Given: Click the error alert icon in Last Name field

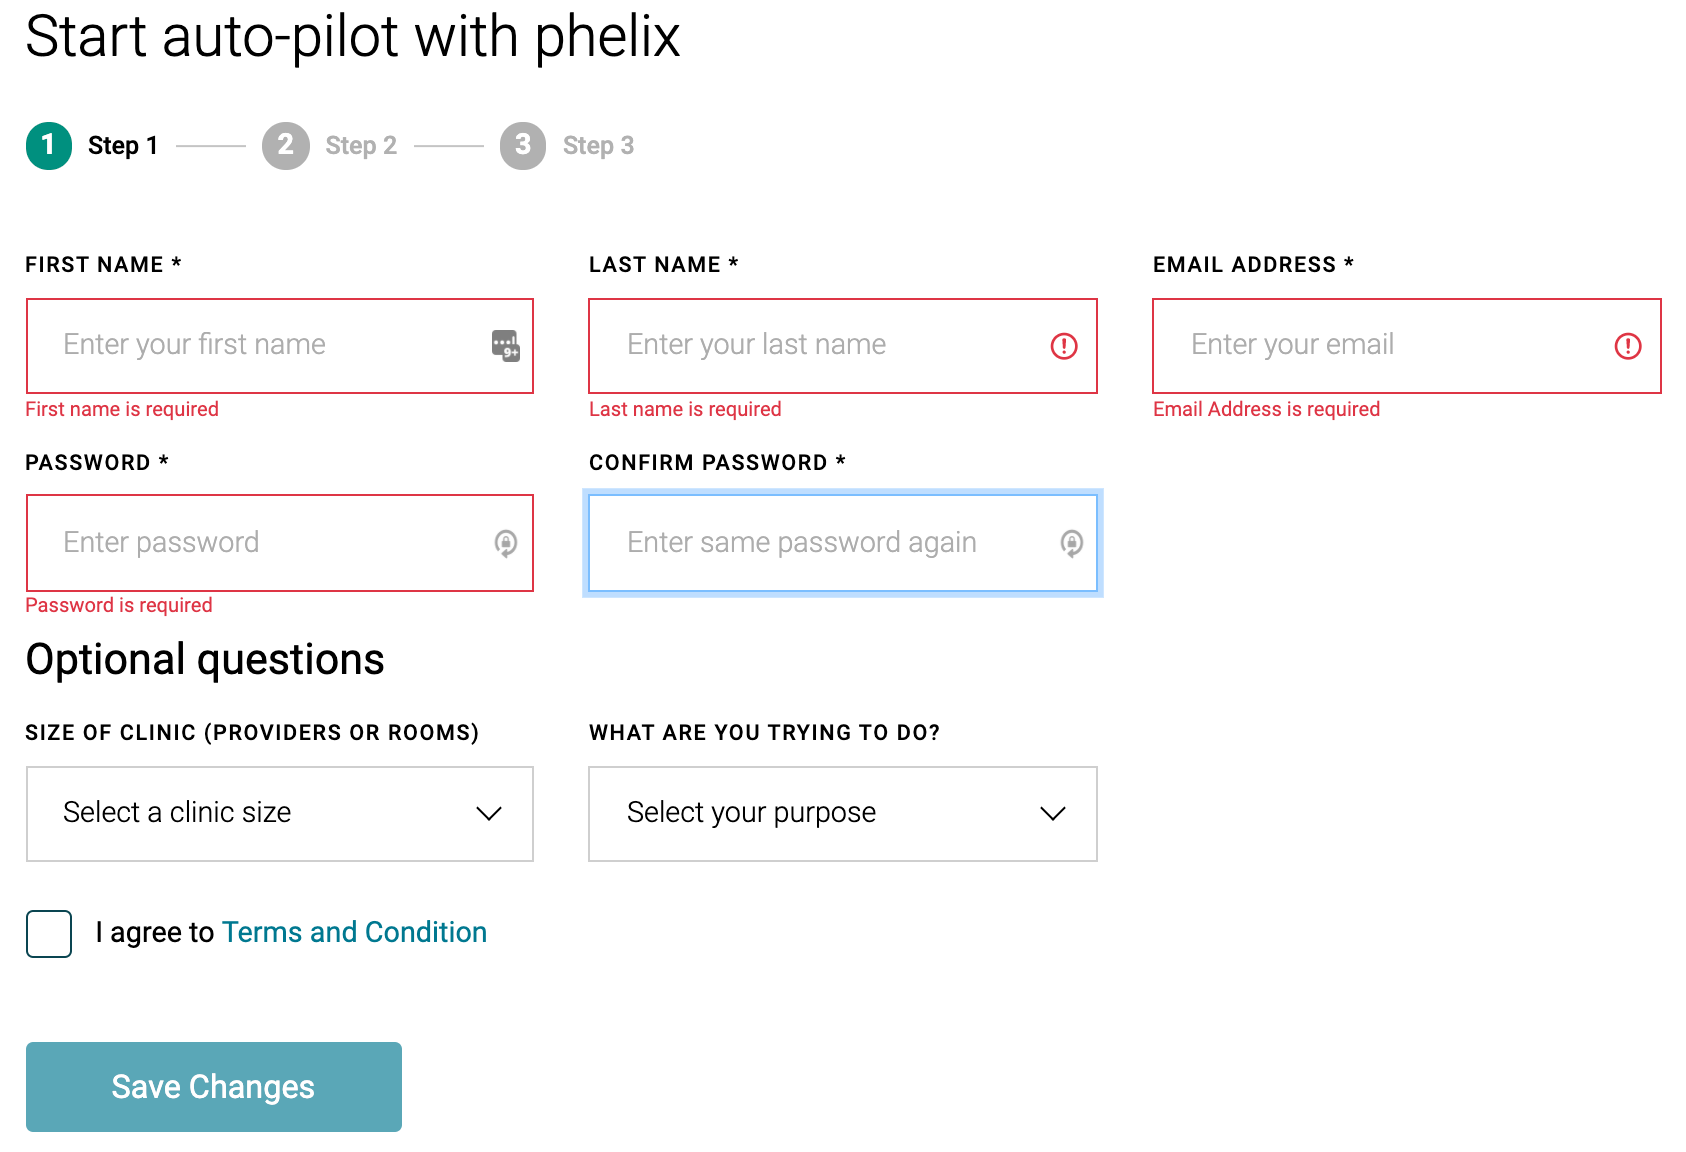Looking at the screenshot, I should 1064,346.
